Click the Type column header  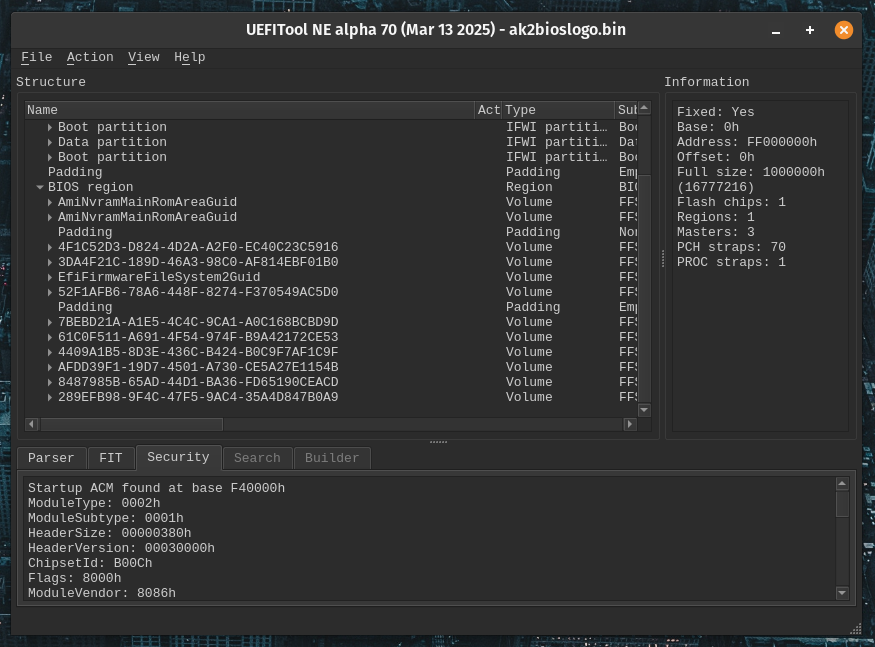point(556,110)
